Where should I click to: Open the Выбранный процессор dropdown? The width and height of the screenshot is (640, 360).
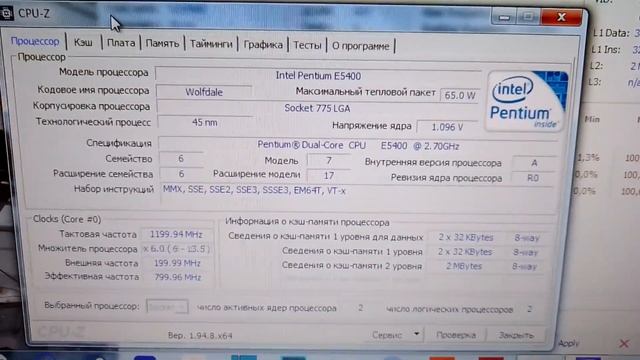pos(167,307)
